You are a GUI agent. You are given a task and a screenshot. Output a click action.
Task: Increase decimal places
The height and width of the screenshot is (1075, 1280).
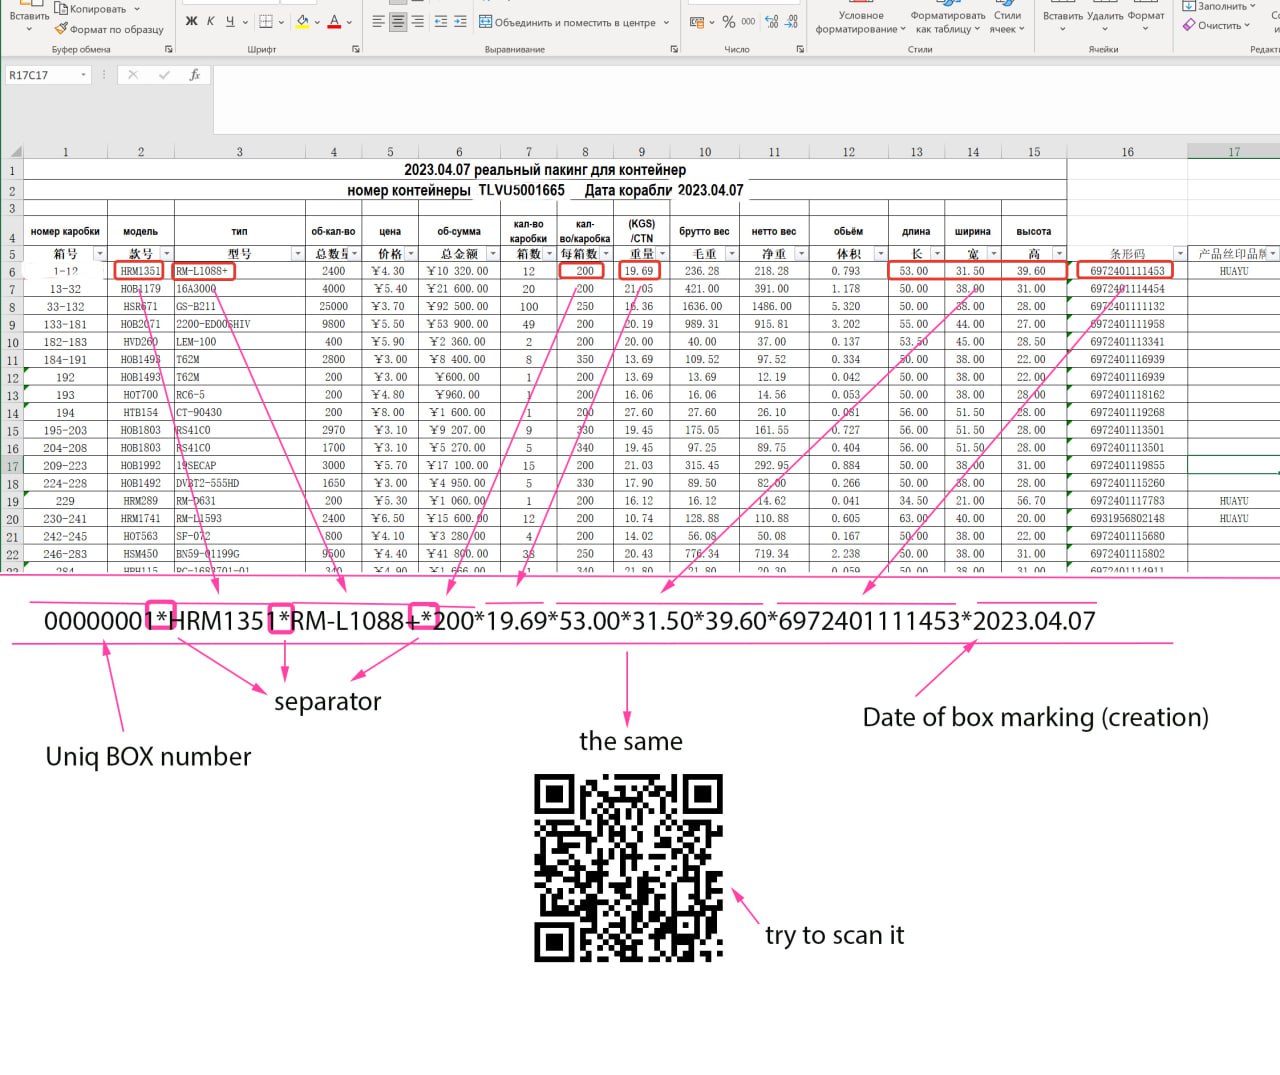point(772,21)
